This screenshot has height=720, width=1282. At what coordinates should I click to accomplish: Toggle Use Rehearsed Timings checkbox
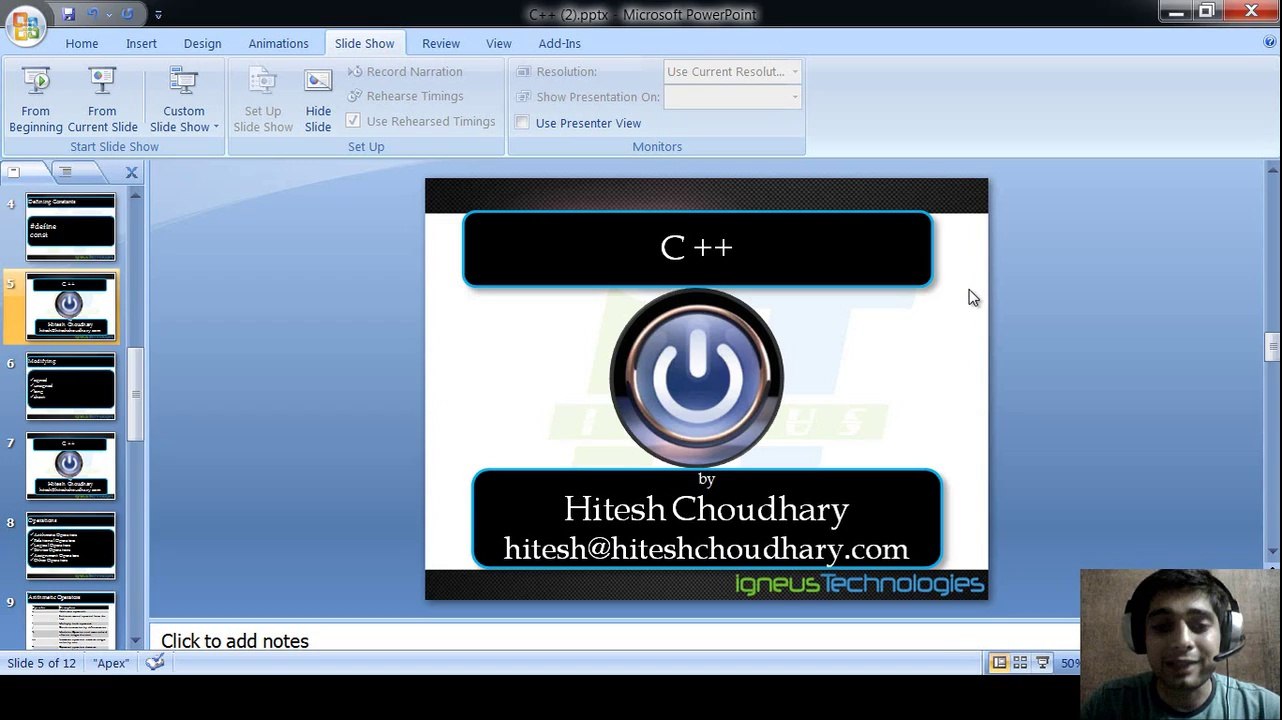pos(353,121)
